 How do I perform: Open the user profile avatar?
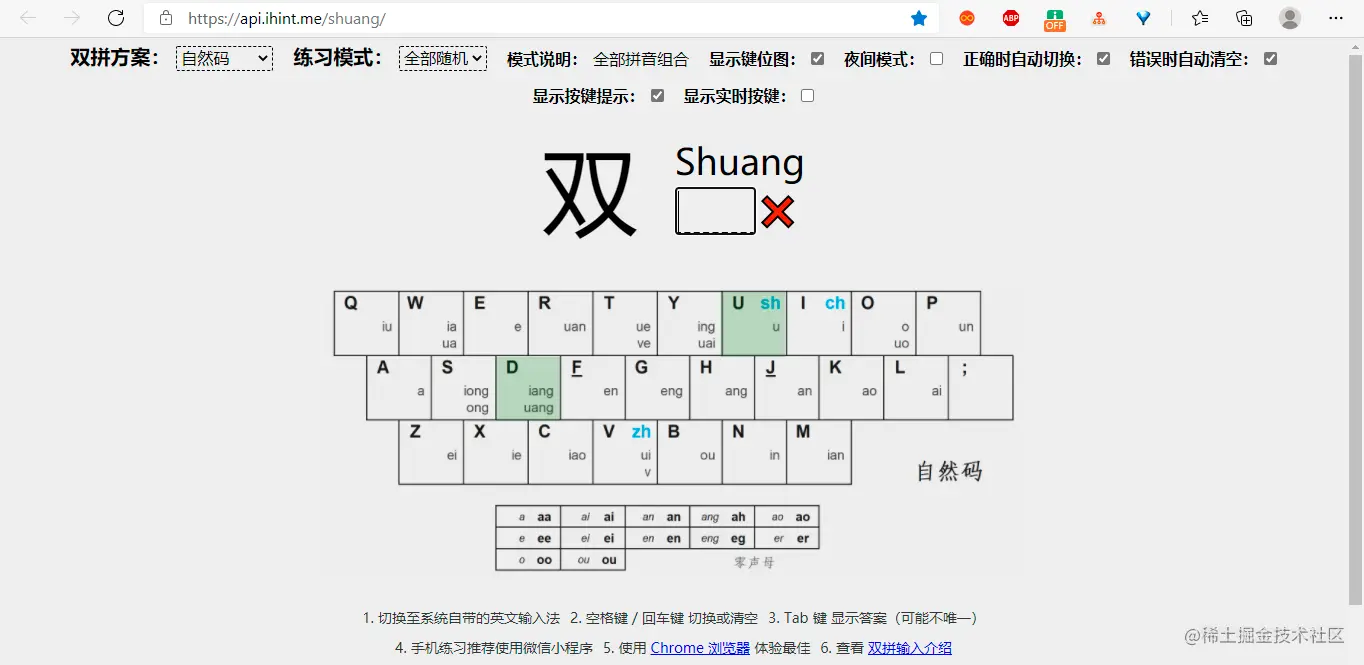pyautogui.click(x=1290, y=18)
